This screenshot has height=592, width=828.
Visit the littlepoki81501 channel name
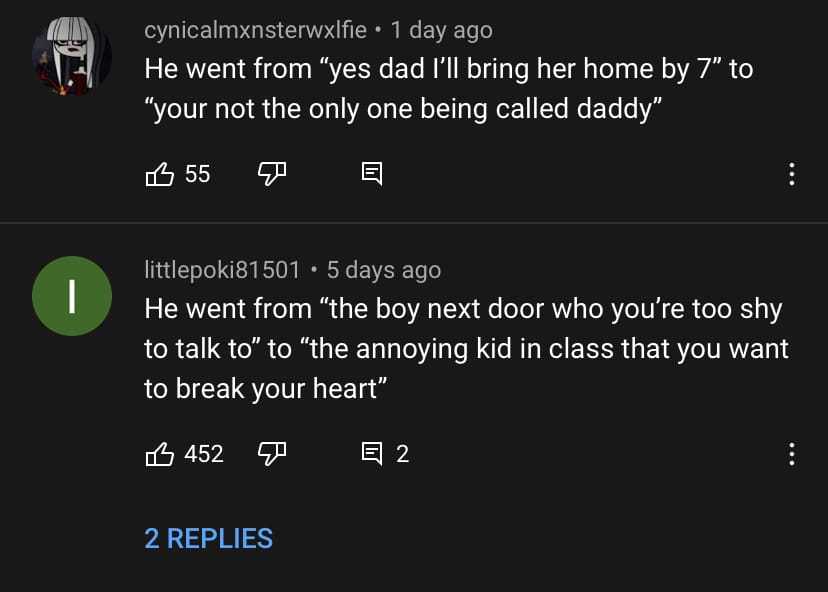222,270
